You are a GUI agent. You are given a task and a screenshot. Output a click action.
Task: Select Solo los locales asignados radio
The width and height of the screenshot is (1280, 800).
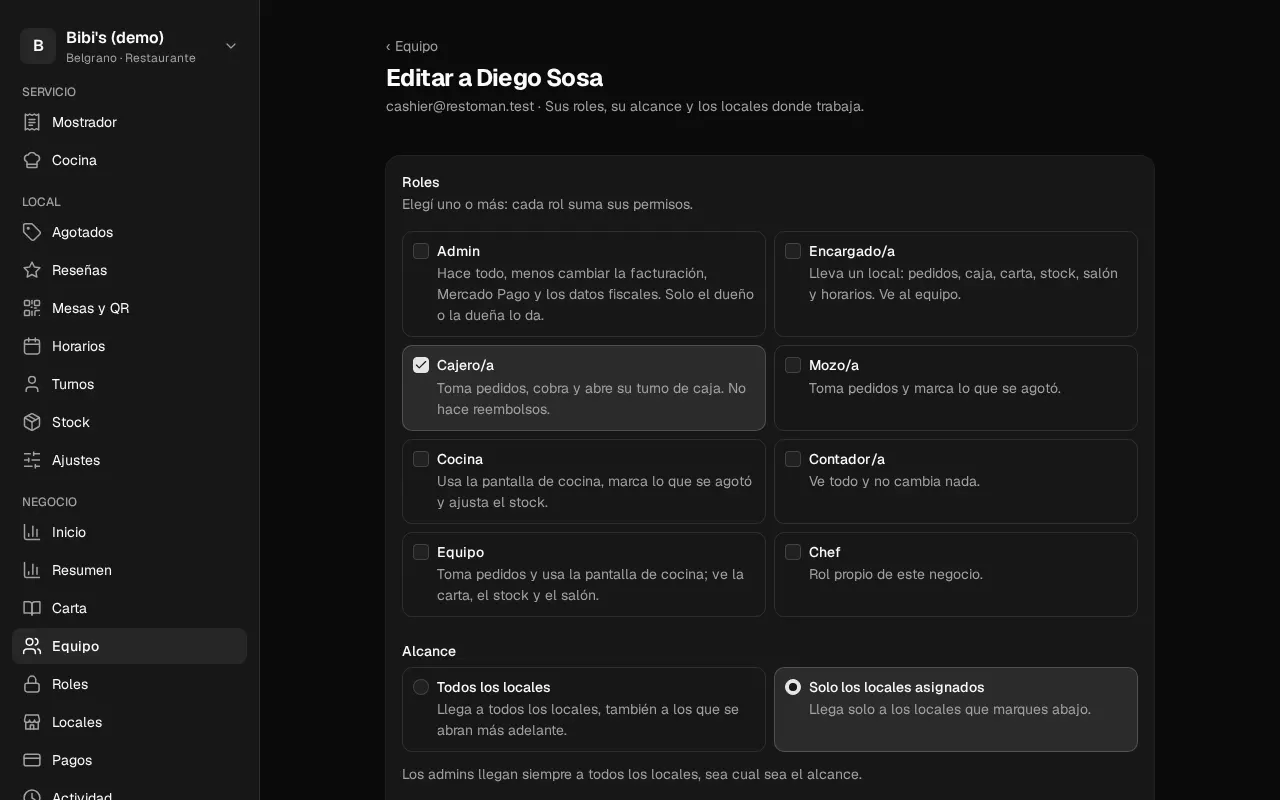[x=793, y=687]
